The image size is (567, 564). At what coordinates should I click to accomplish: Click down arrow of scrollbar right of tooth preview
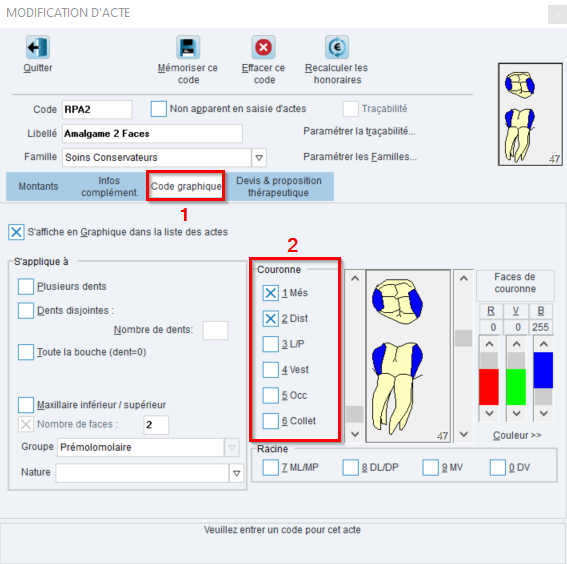coord(464,434)
